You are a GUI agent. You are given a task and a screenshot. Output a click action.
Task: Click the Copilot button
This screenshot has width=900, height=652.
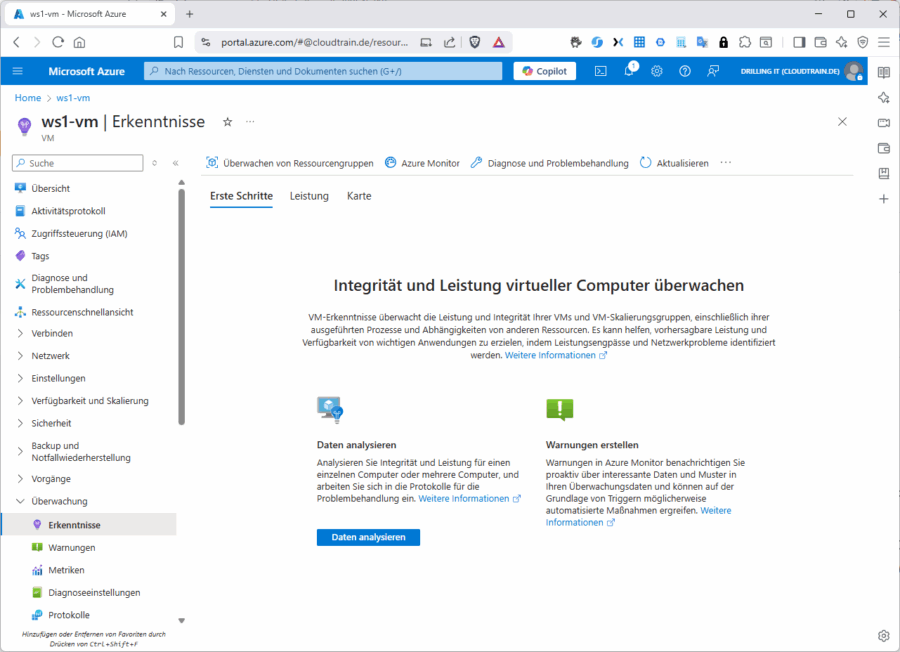point(544,71)
